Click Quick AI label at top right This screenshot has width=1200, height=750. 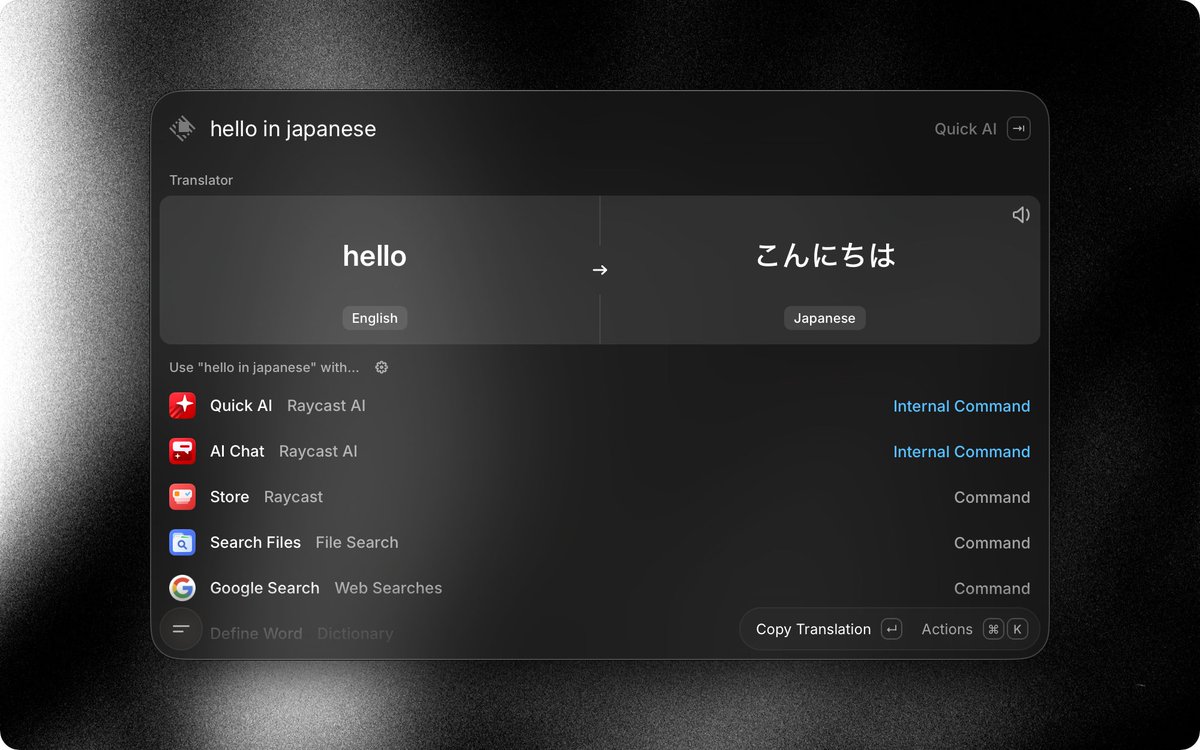coord(965,129)
